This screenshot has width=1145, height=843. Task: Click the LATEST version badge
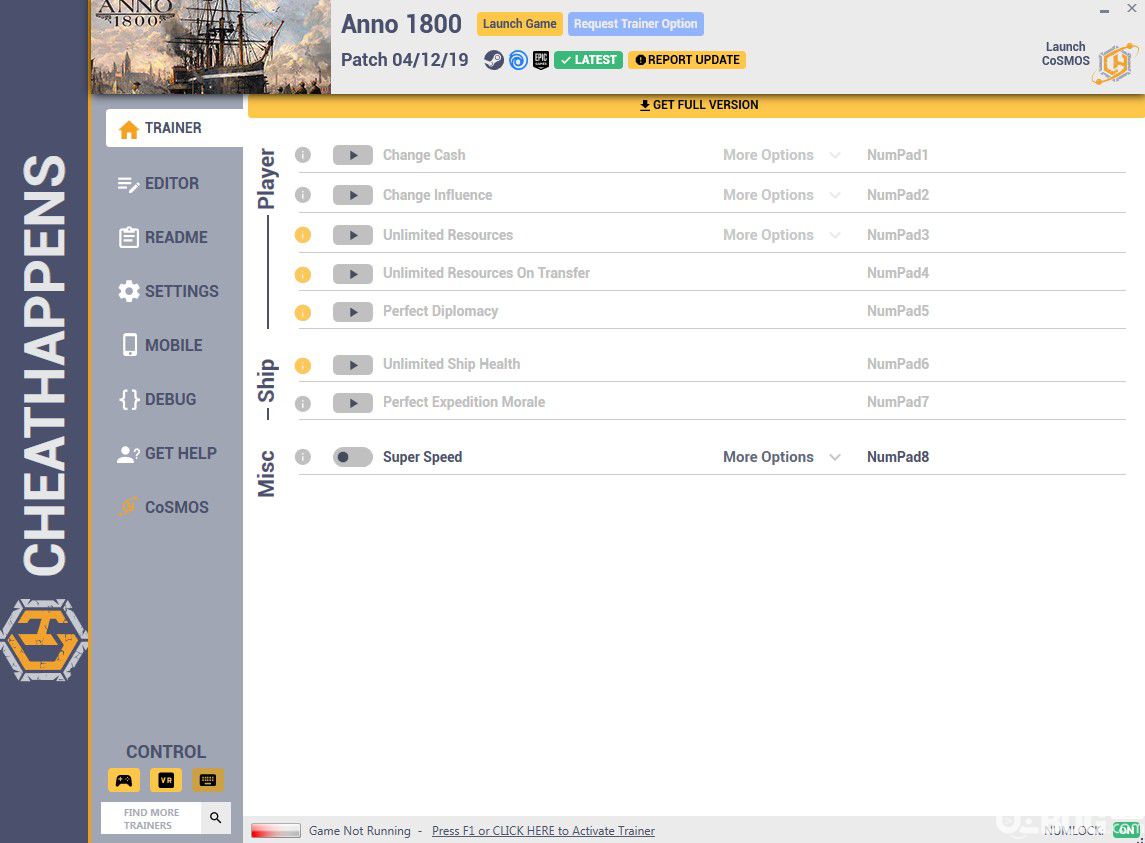click(588, 60)
